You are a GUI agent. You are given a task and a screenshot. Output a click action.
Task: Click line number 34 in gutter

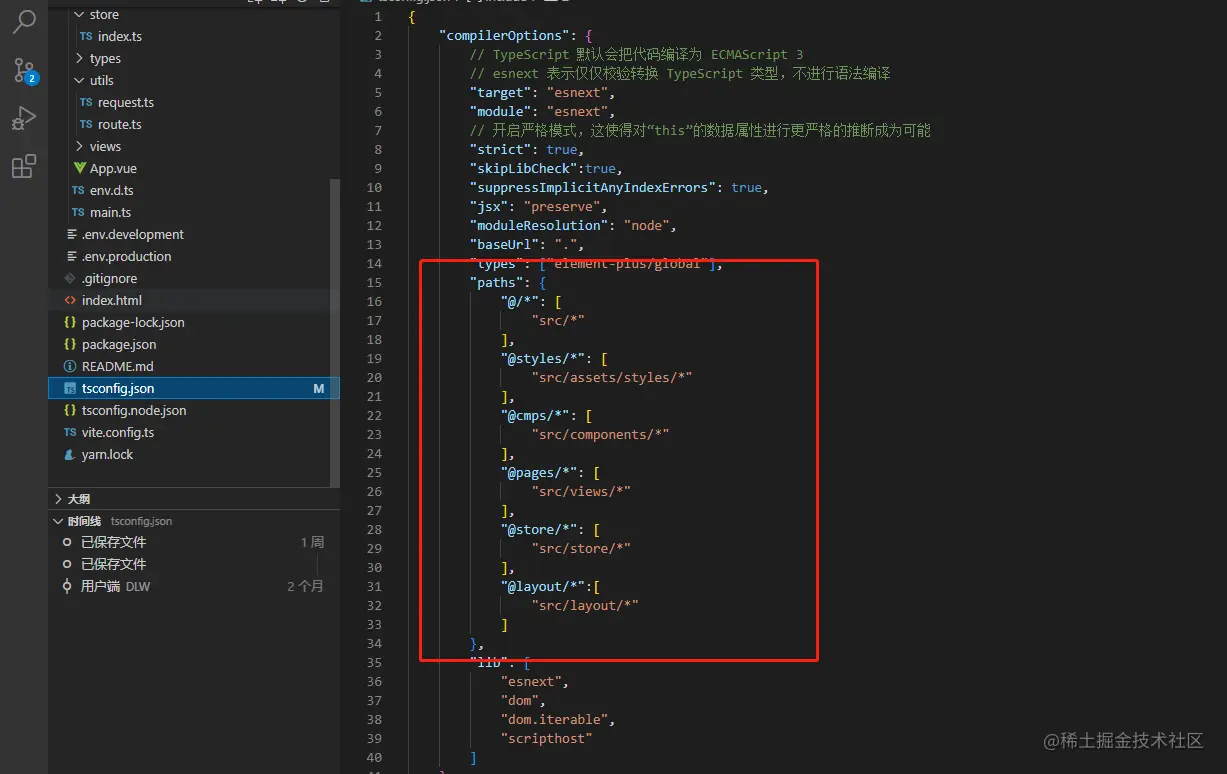tap(374, 643)
